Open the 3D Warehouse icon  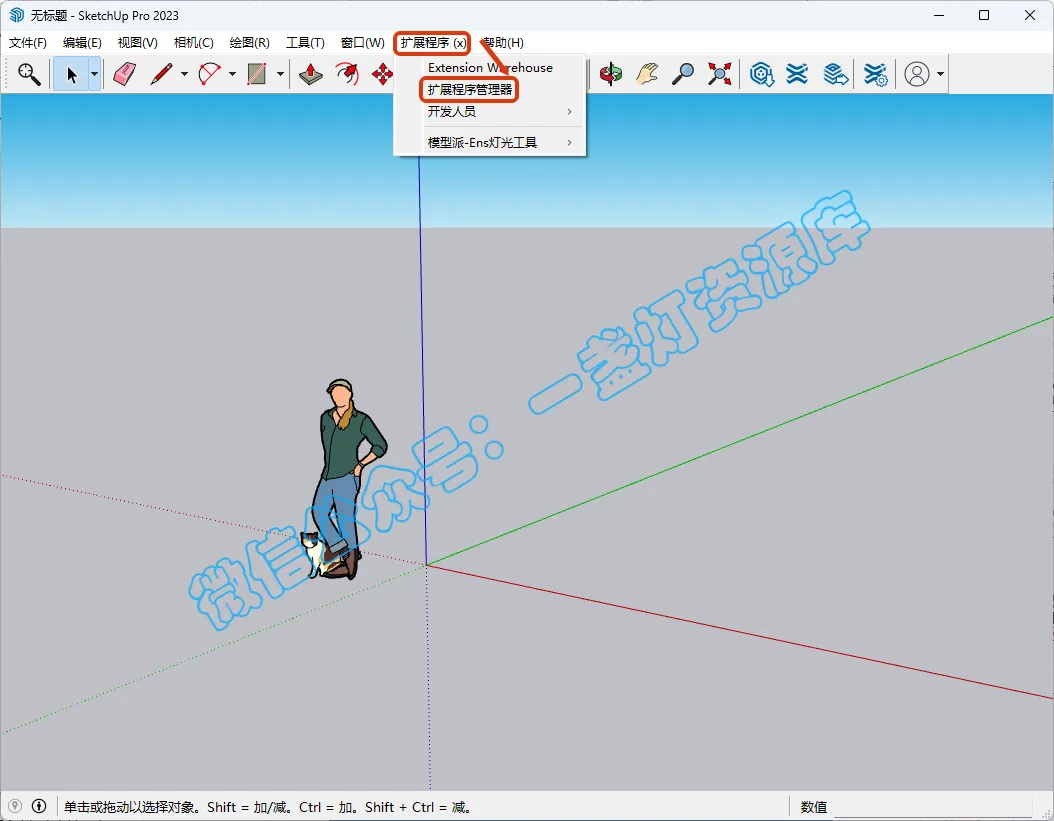pos(762,74)
